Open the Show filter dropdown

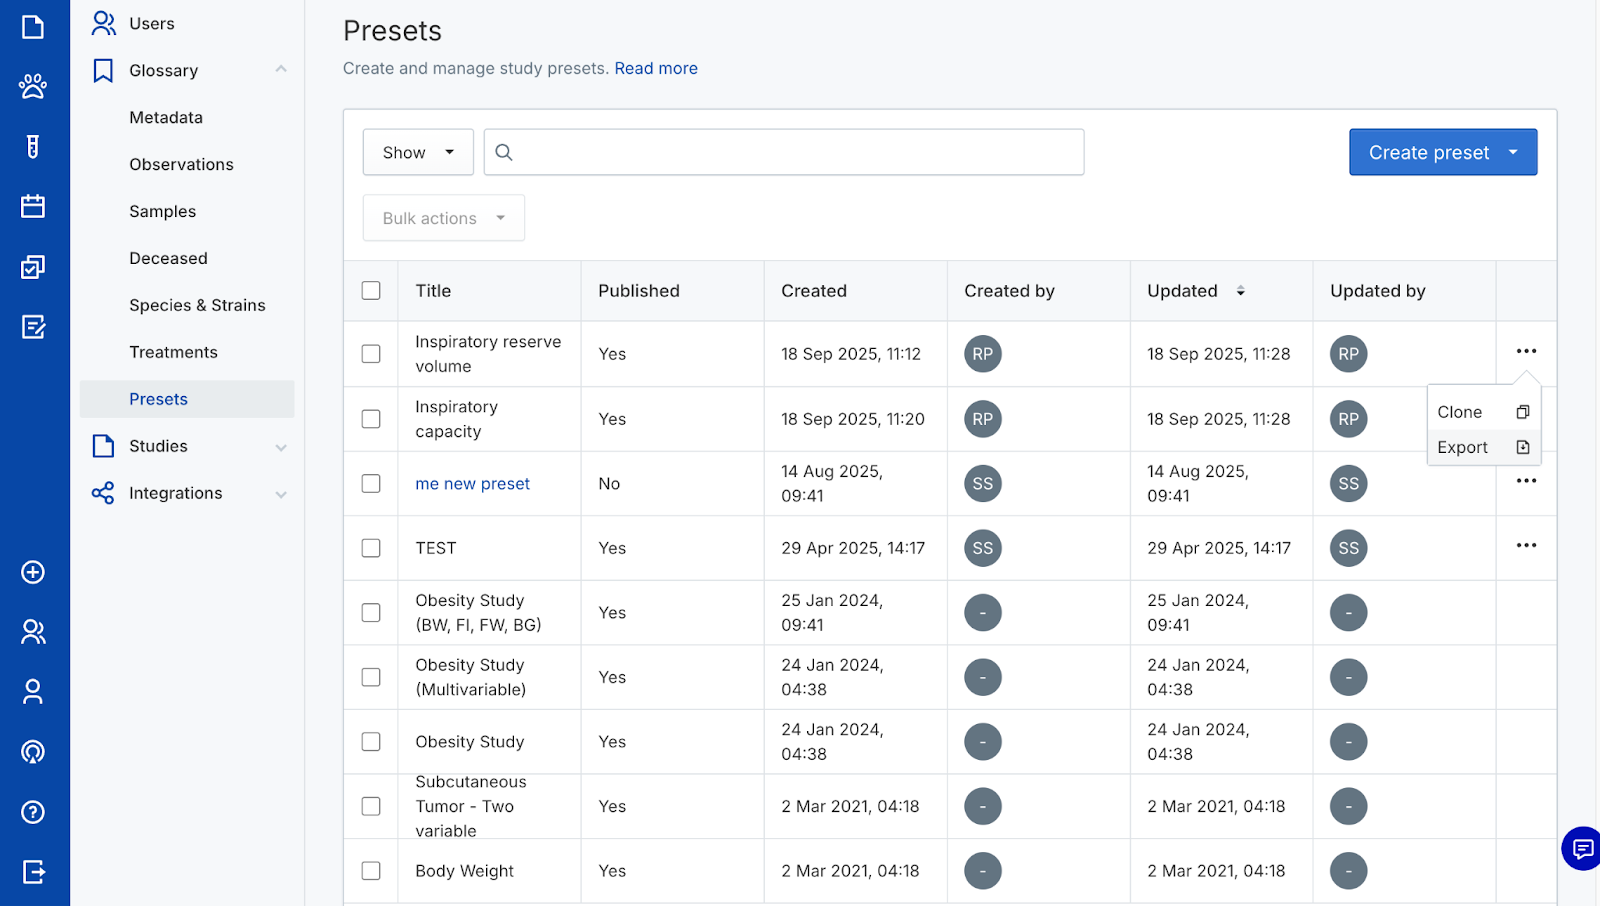click(x=418, y=152)
